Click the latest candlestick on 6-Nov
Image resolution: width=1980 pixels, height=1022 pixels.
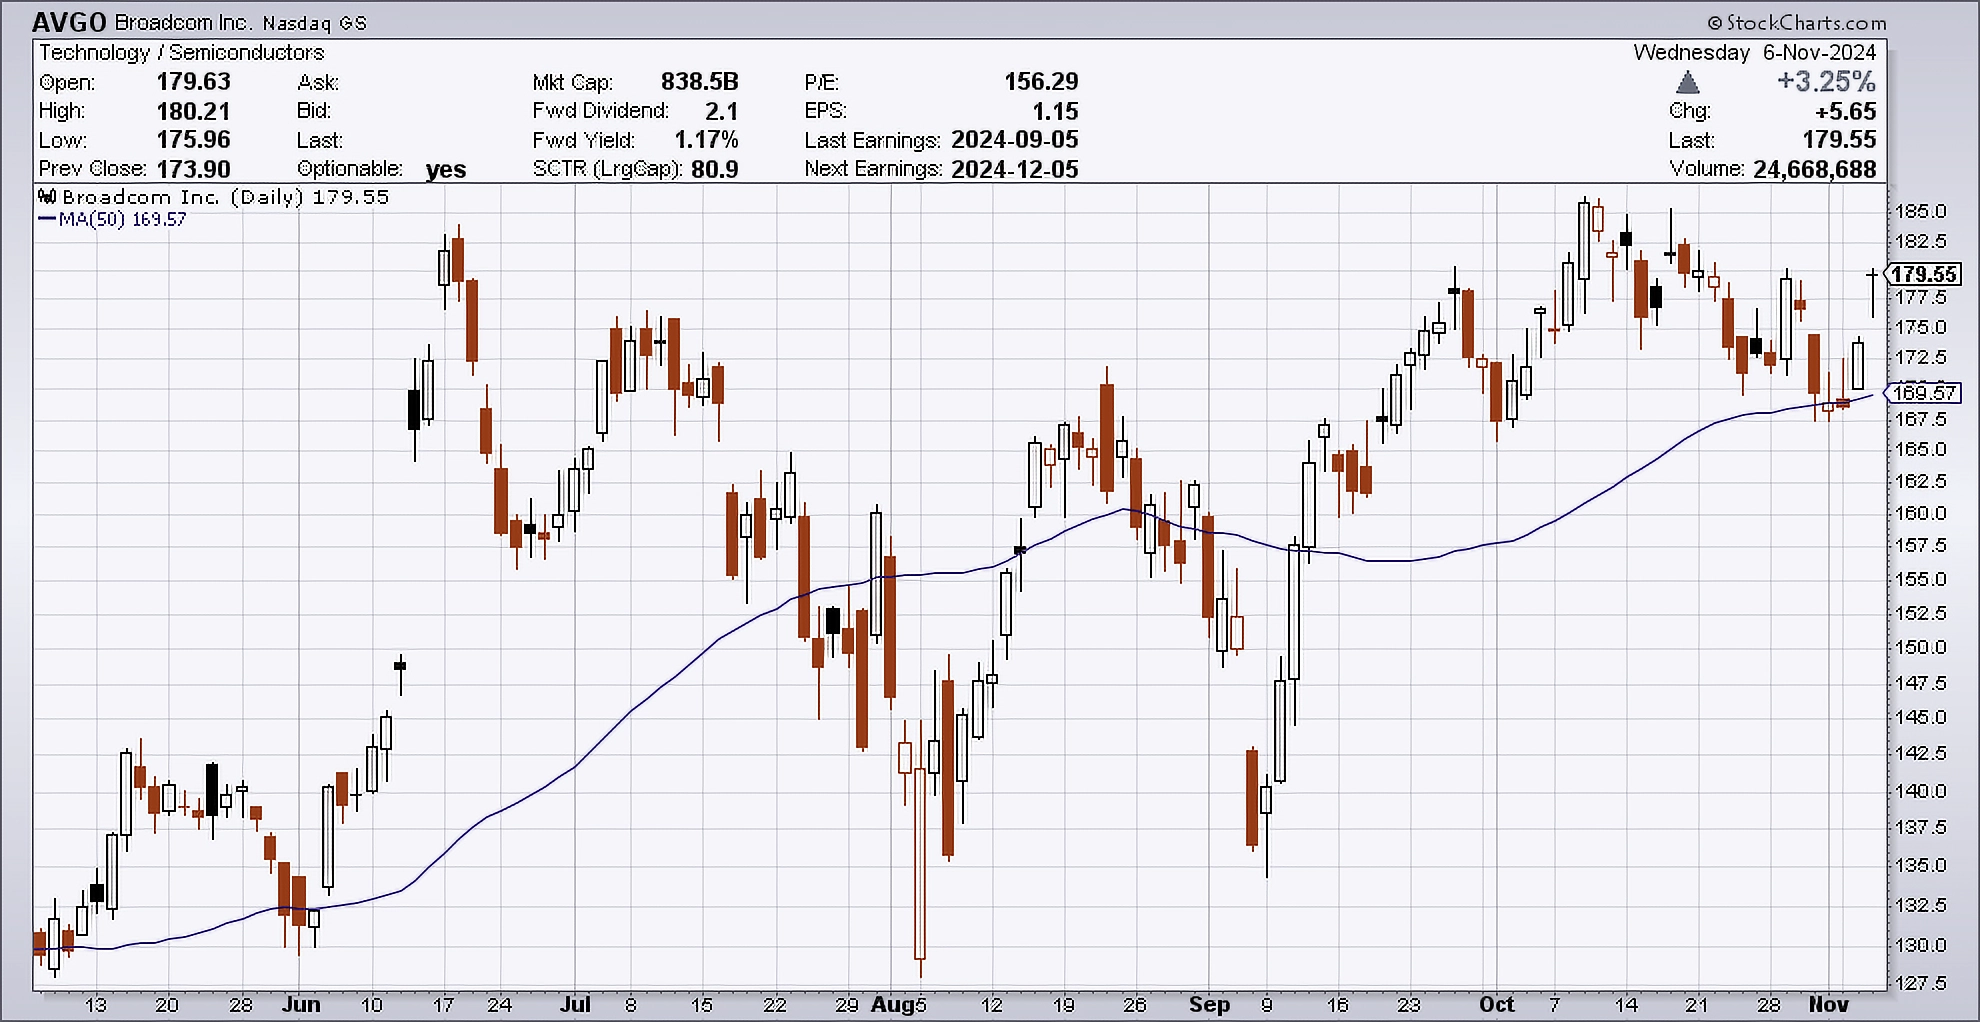pos(1873,292)
